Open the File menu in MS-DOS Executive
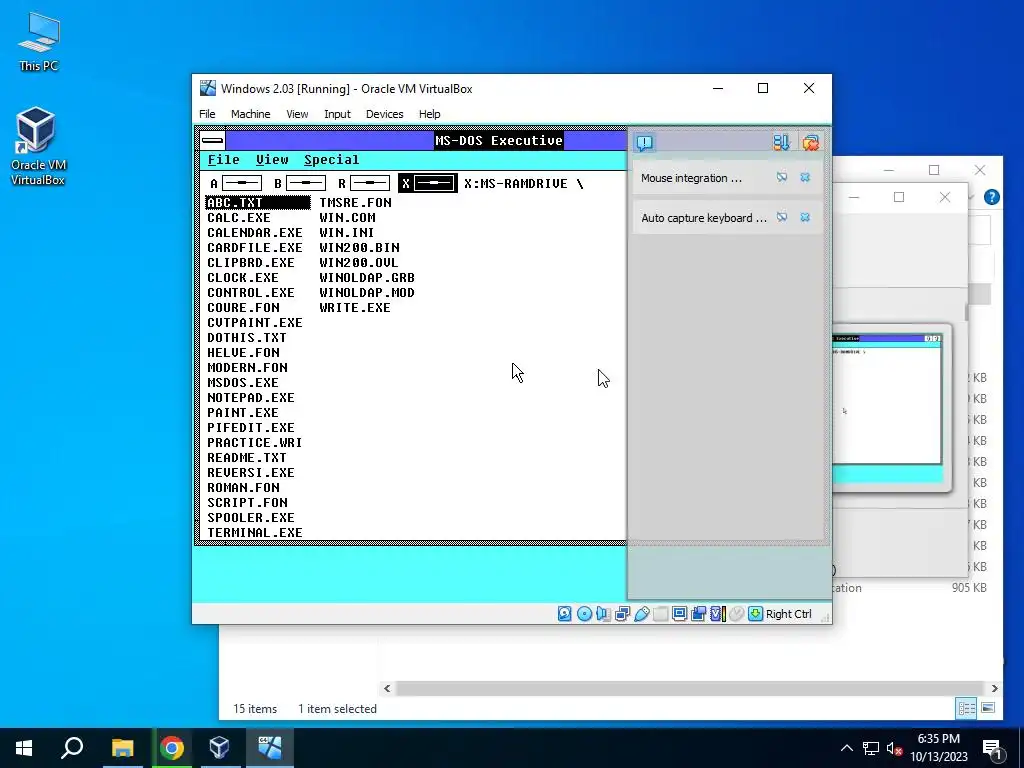Viewport: 1024px width, 768px height. coord(223,160)
